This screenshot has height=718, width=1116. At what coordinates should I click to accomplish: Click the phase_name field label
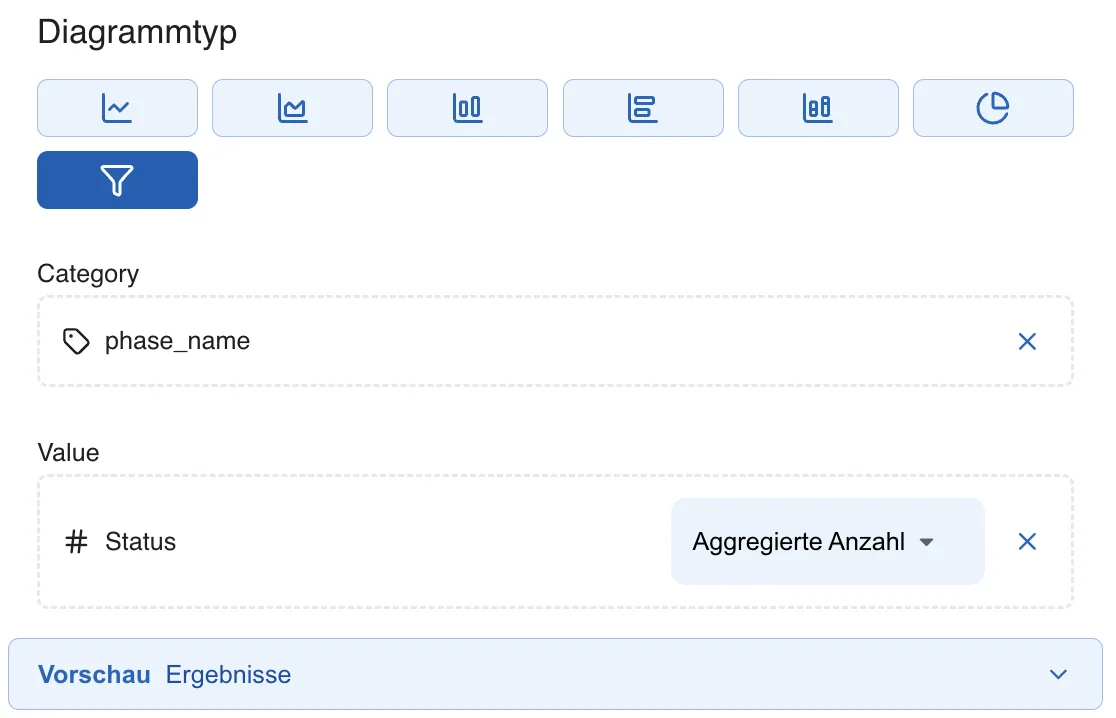(177, 342)
